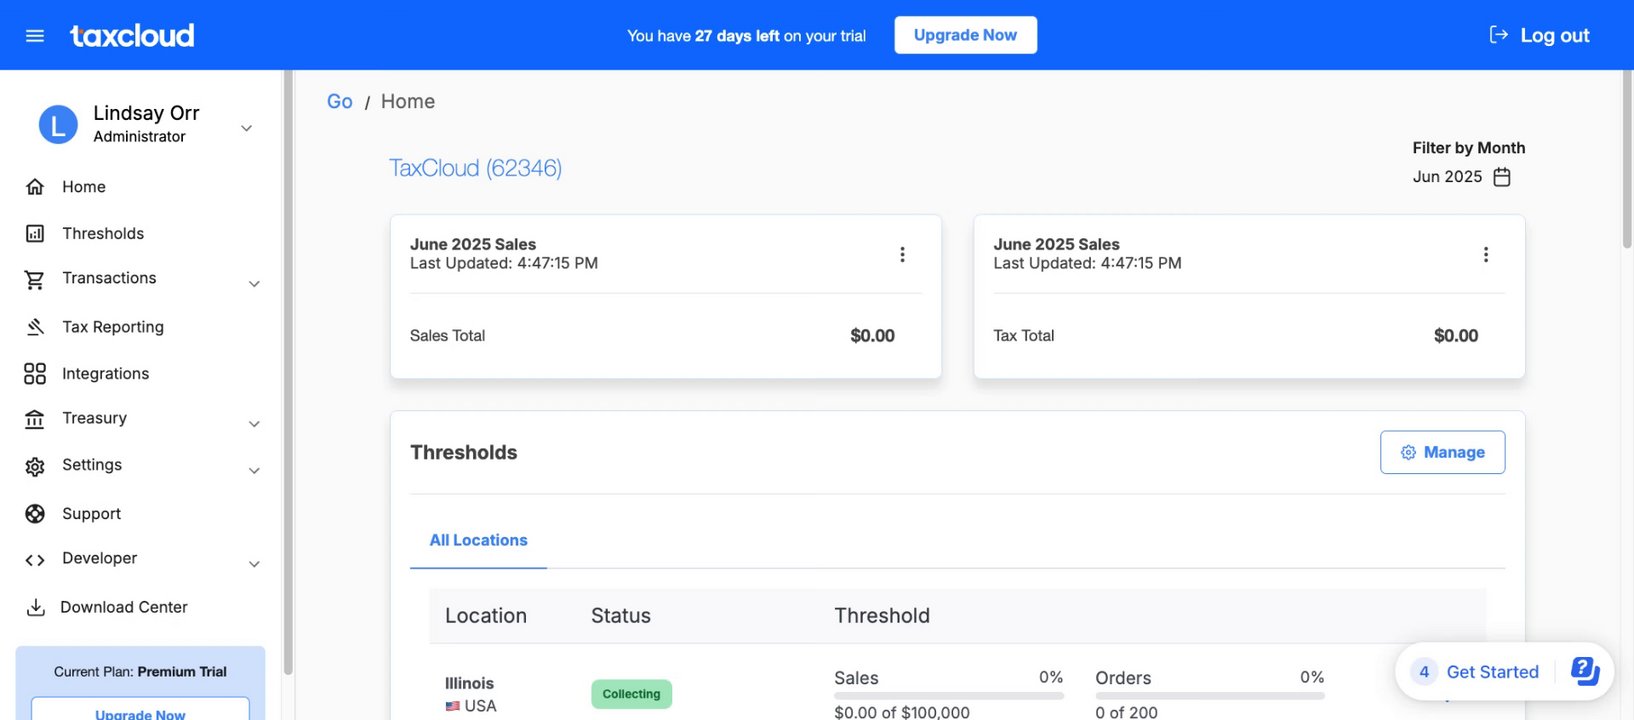Click the log out arrow icon
This screenshot has height=720, width=1634.
coord(1498,35)
